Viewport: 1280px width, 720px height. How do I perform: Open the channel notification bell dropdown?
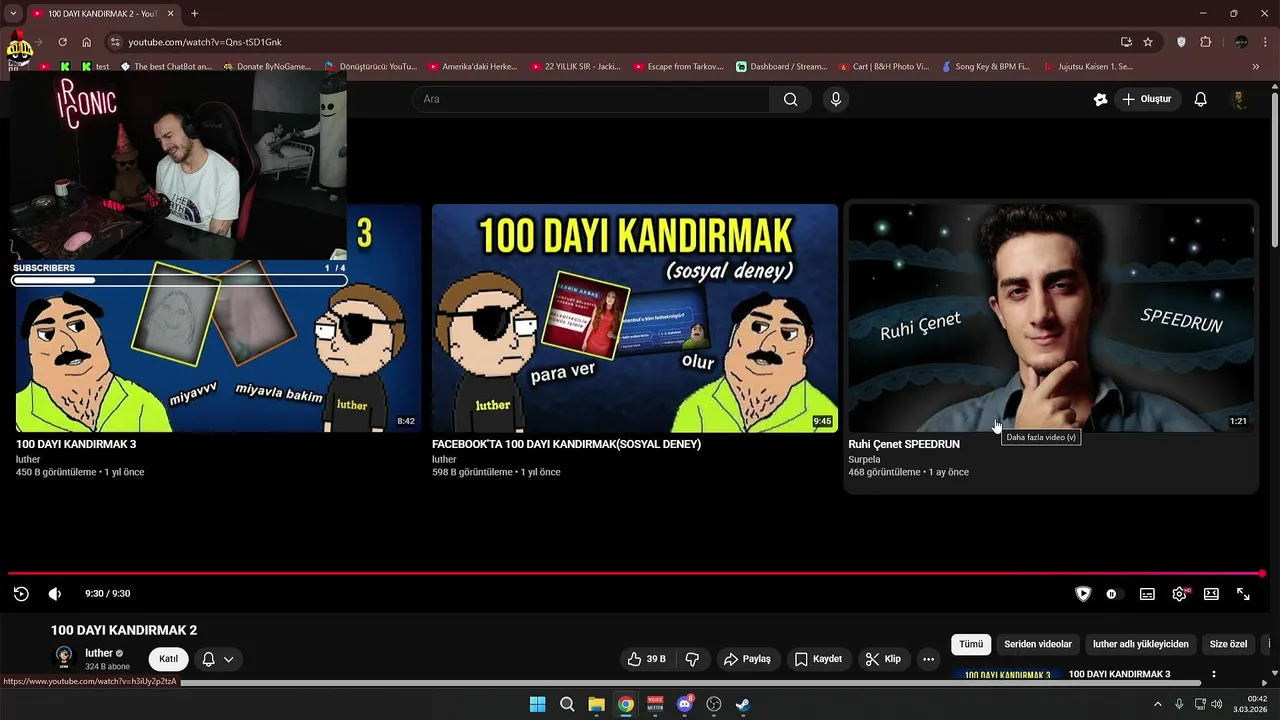pyautogui.click(x=218, y=659)
